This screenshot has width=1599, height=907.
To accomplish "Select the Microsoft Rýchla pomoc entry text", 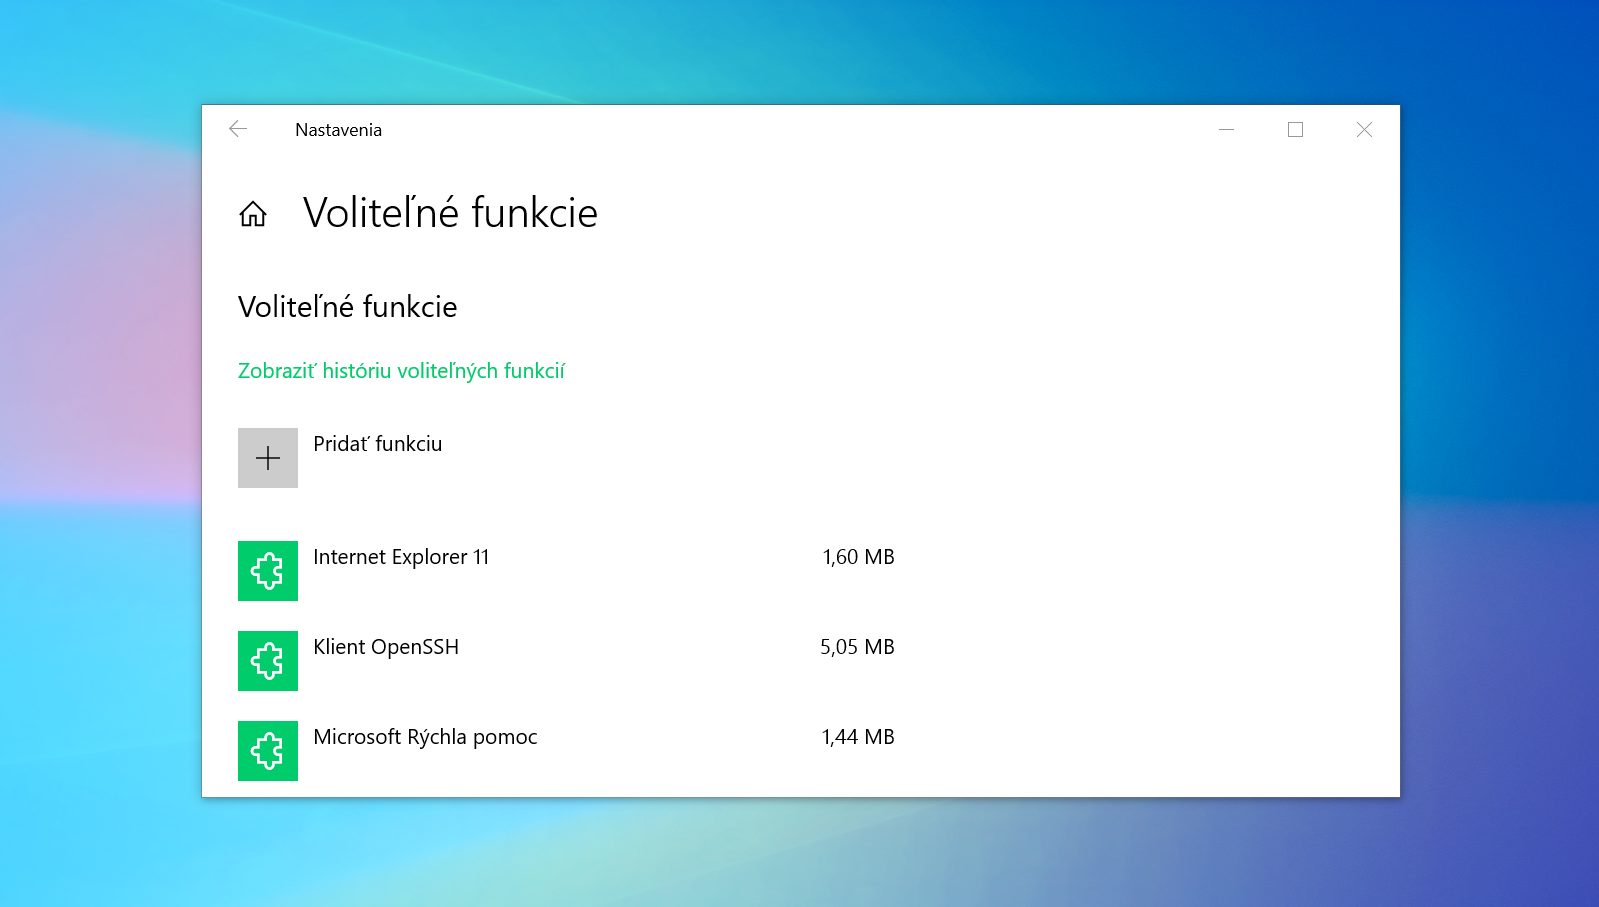I will (x=425, y=737).
